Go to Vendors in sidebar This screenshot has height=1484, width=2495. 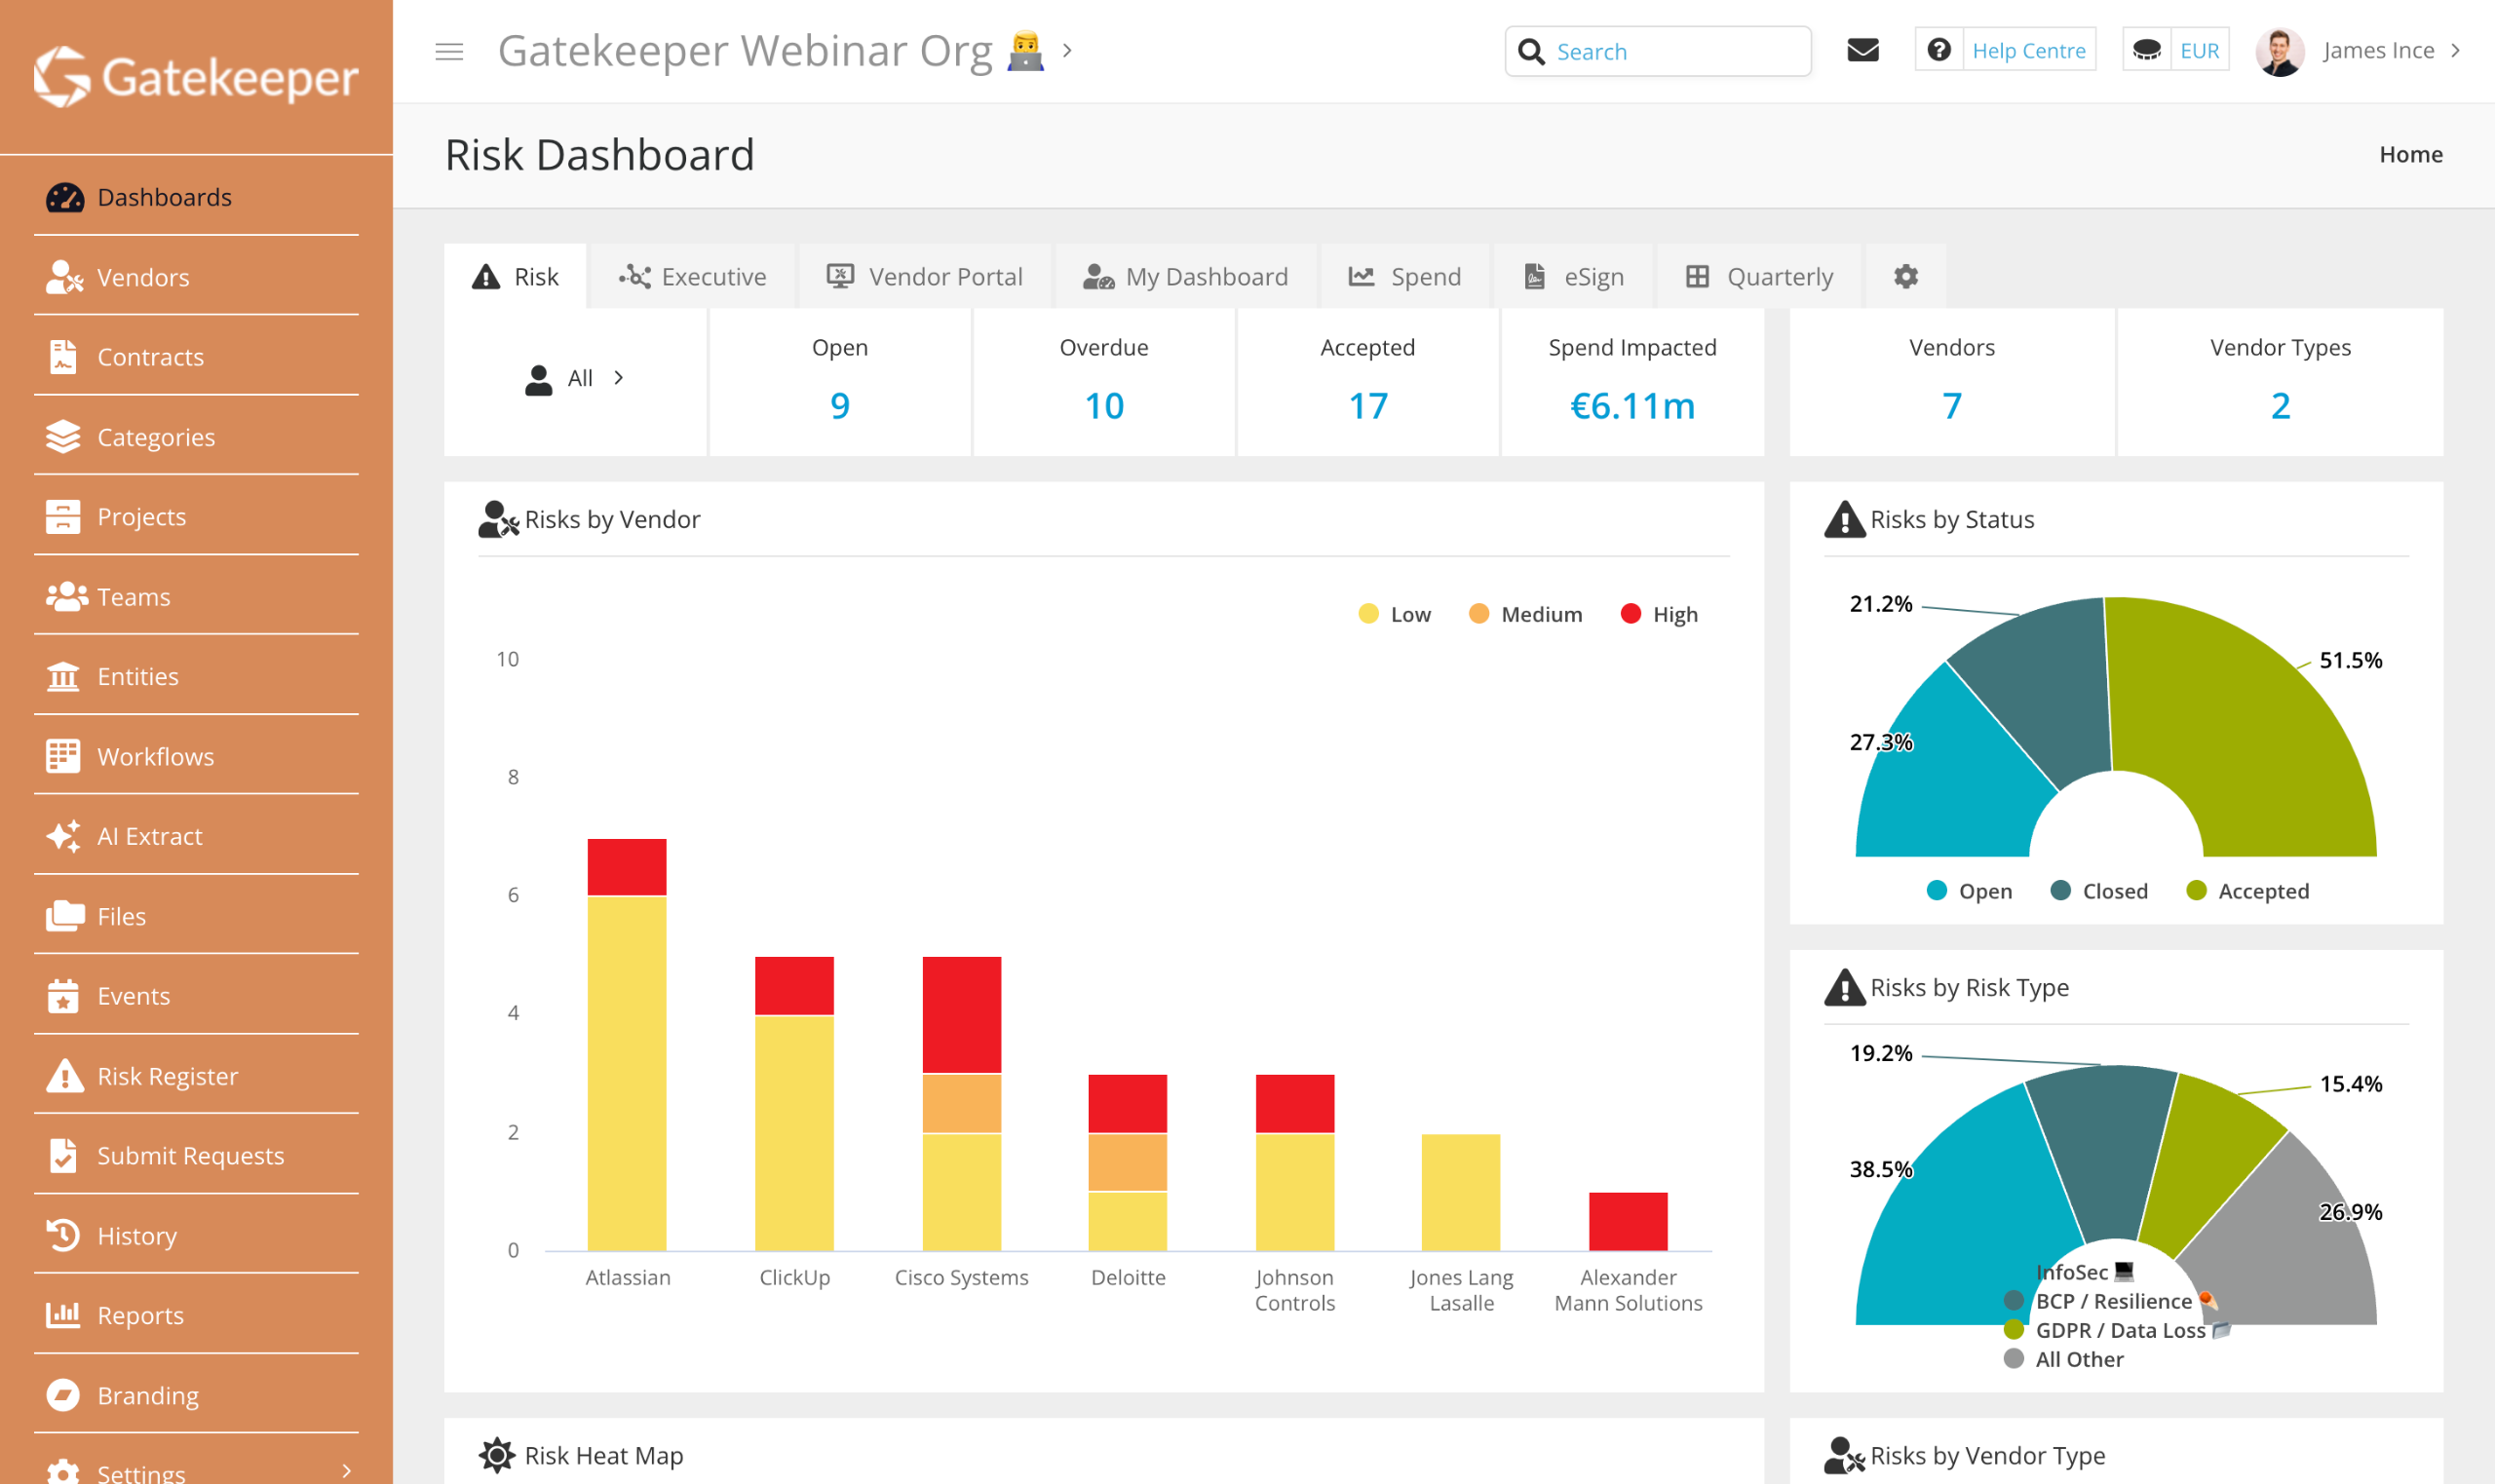142,277
